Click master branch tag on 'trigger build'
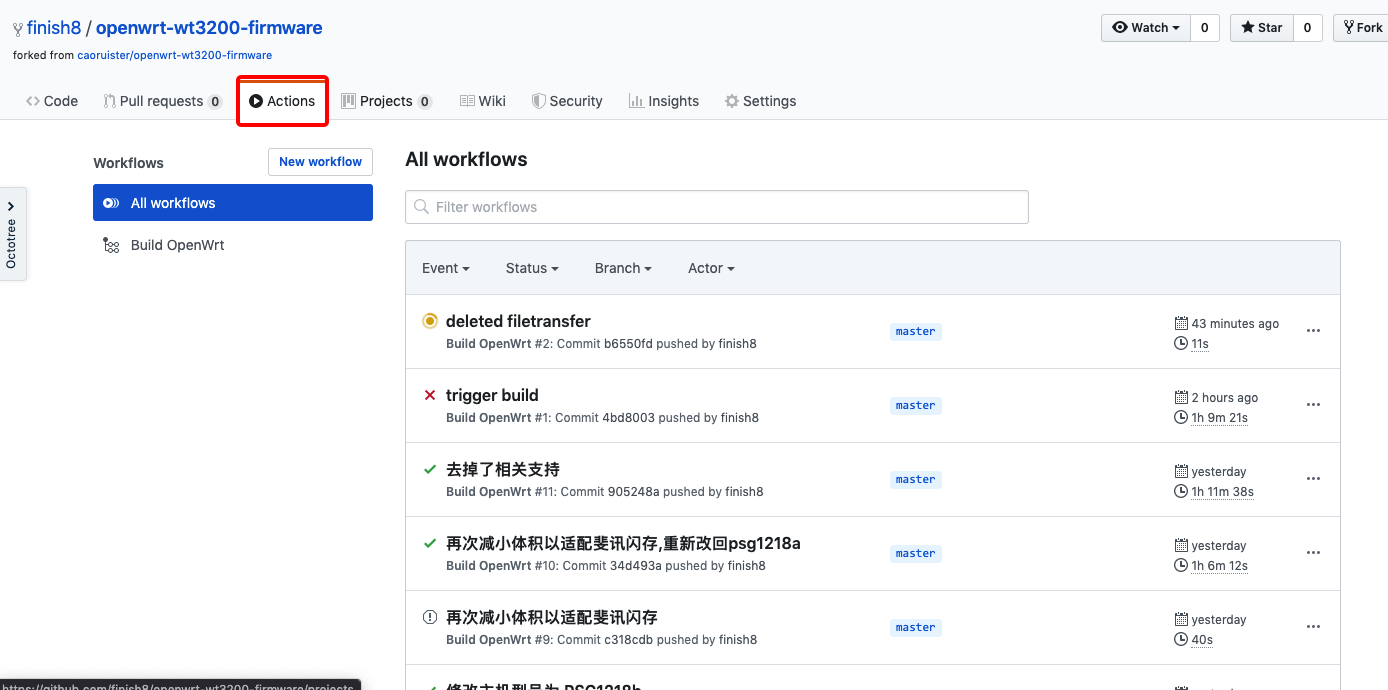 915,405
